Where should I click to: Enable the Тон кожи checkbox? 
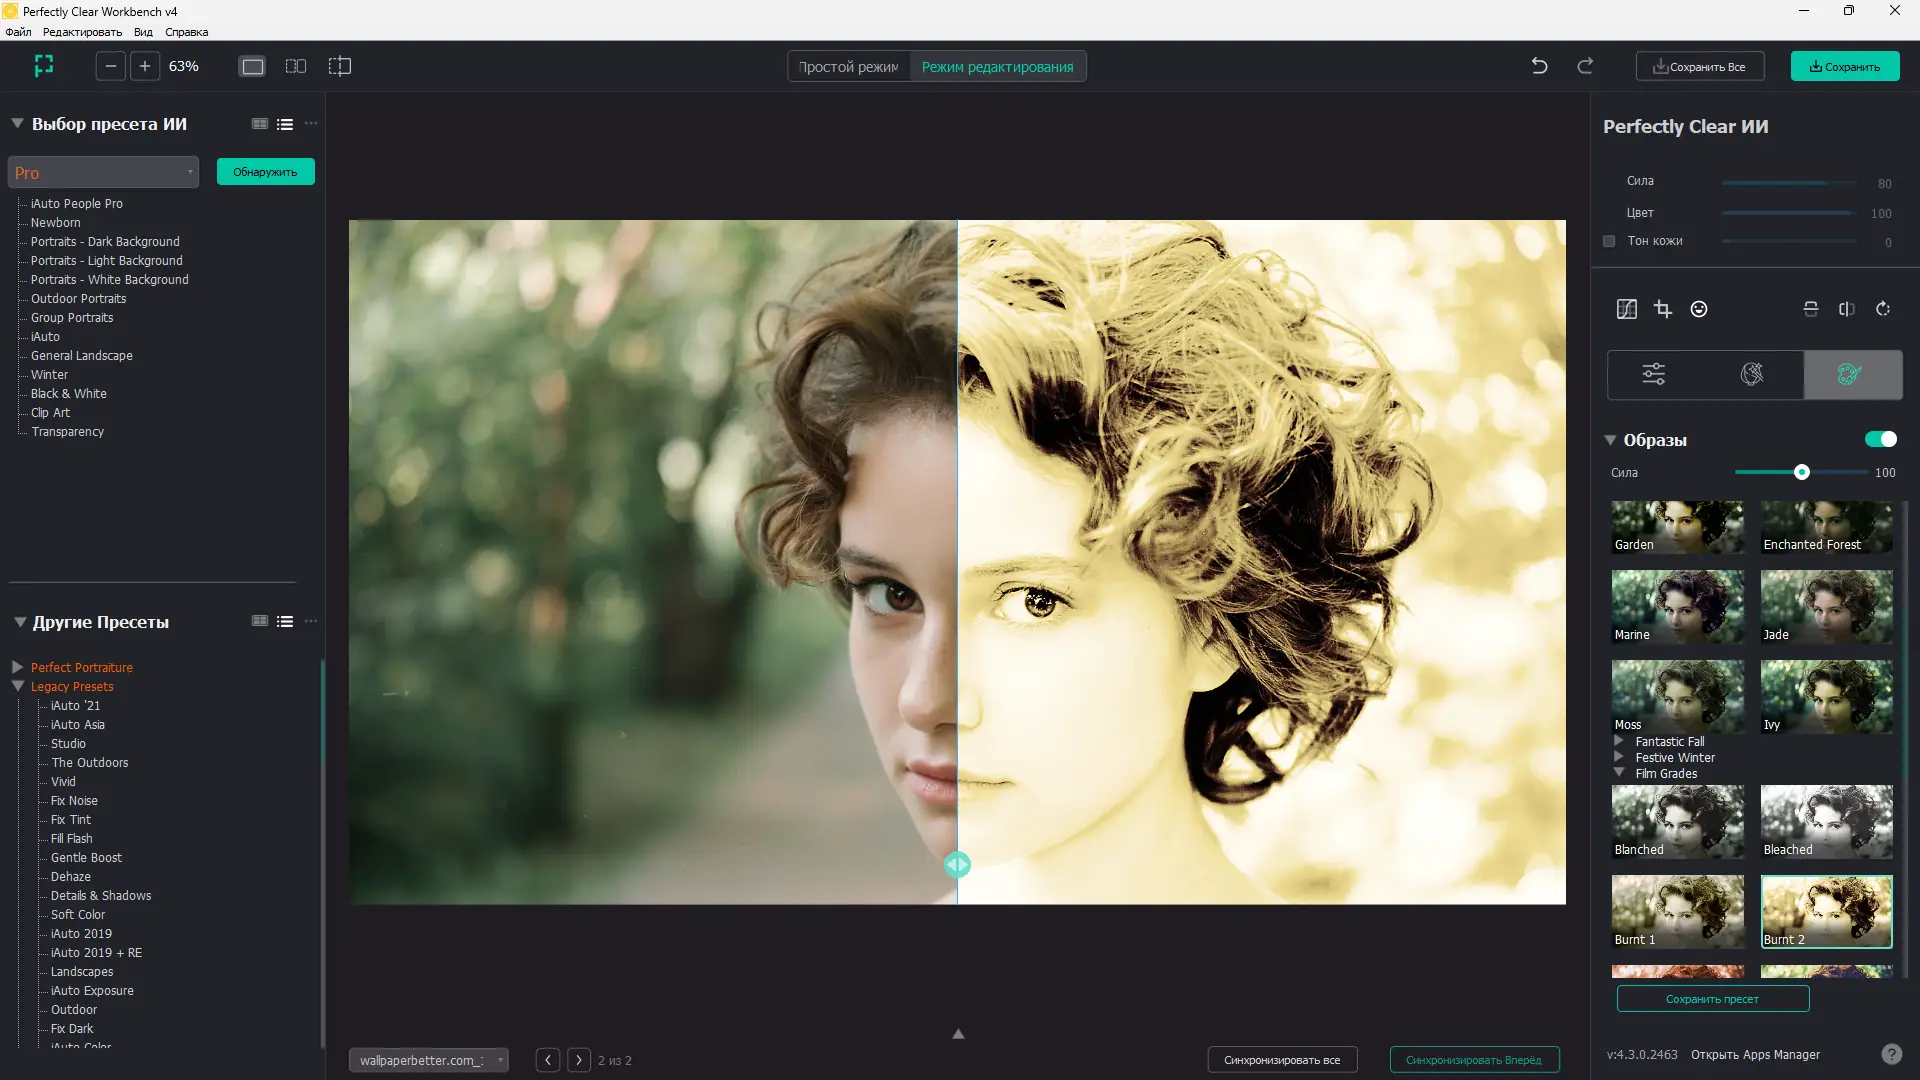coord(1609,241)
